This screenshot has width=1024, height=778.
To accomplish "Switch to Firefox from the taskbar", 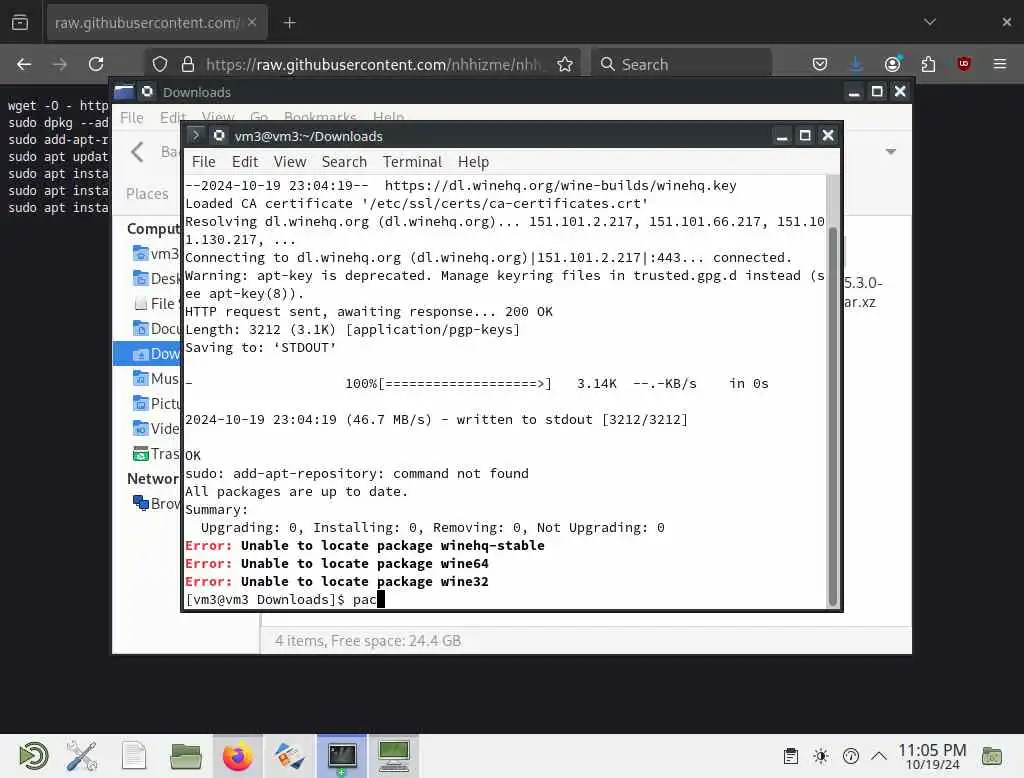I will (x=238, y=756).
